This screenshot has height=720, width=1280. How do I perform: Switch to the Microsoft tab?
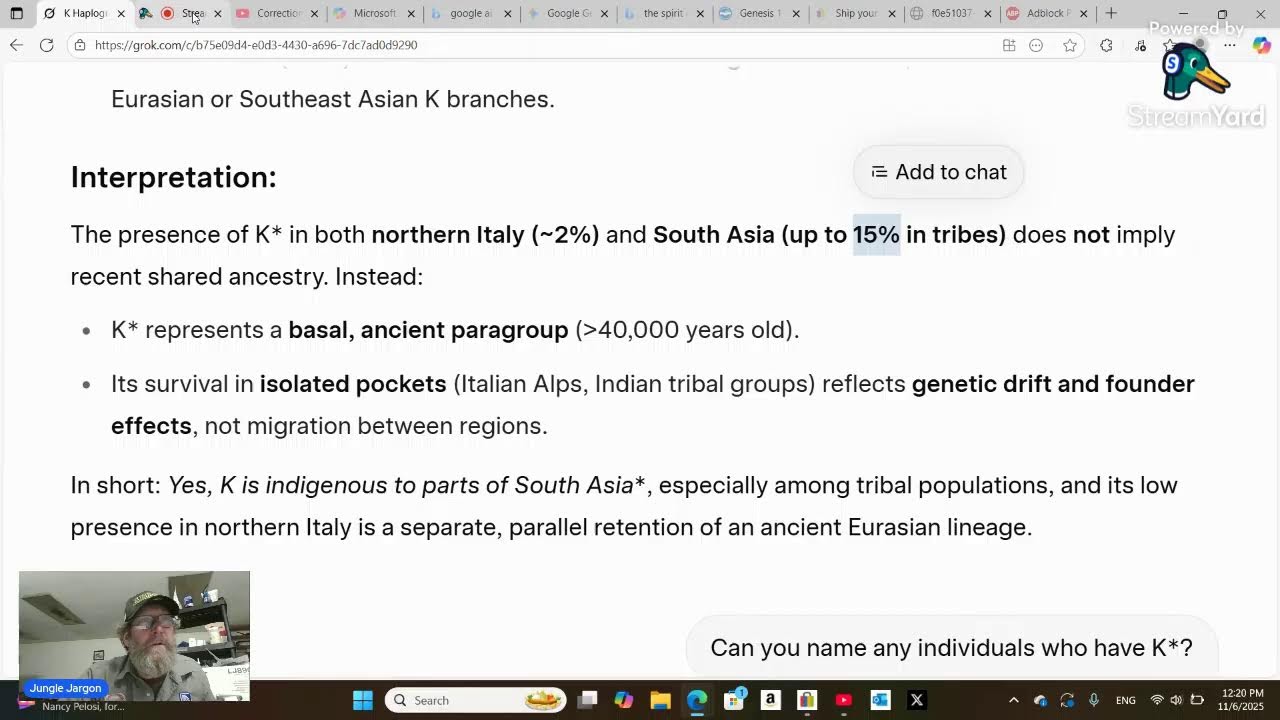click(x=374, y=13)
